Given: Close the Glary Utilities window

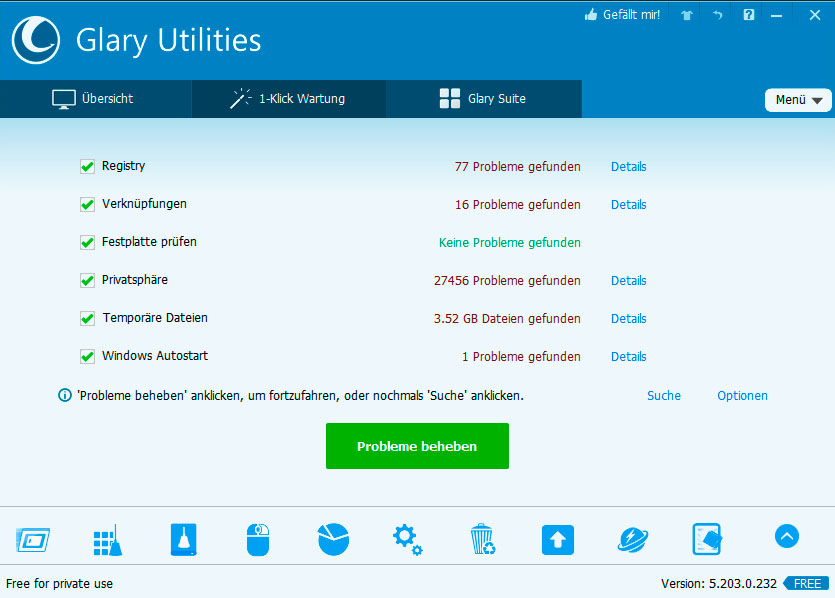Looking at the screenshot, I should pyautogui.click(x=815, y=15).
